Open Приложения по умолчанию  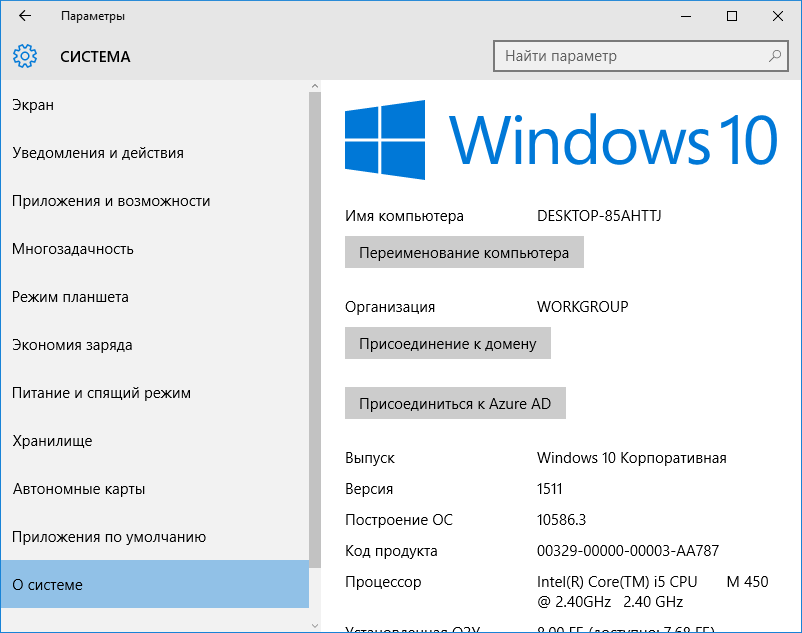tap(154, 537)
